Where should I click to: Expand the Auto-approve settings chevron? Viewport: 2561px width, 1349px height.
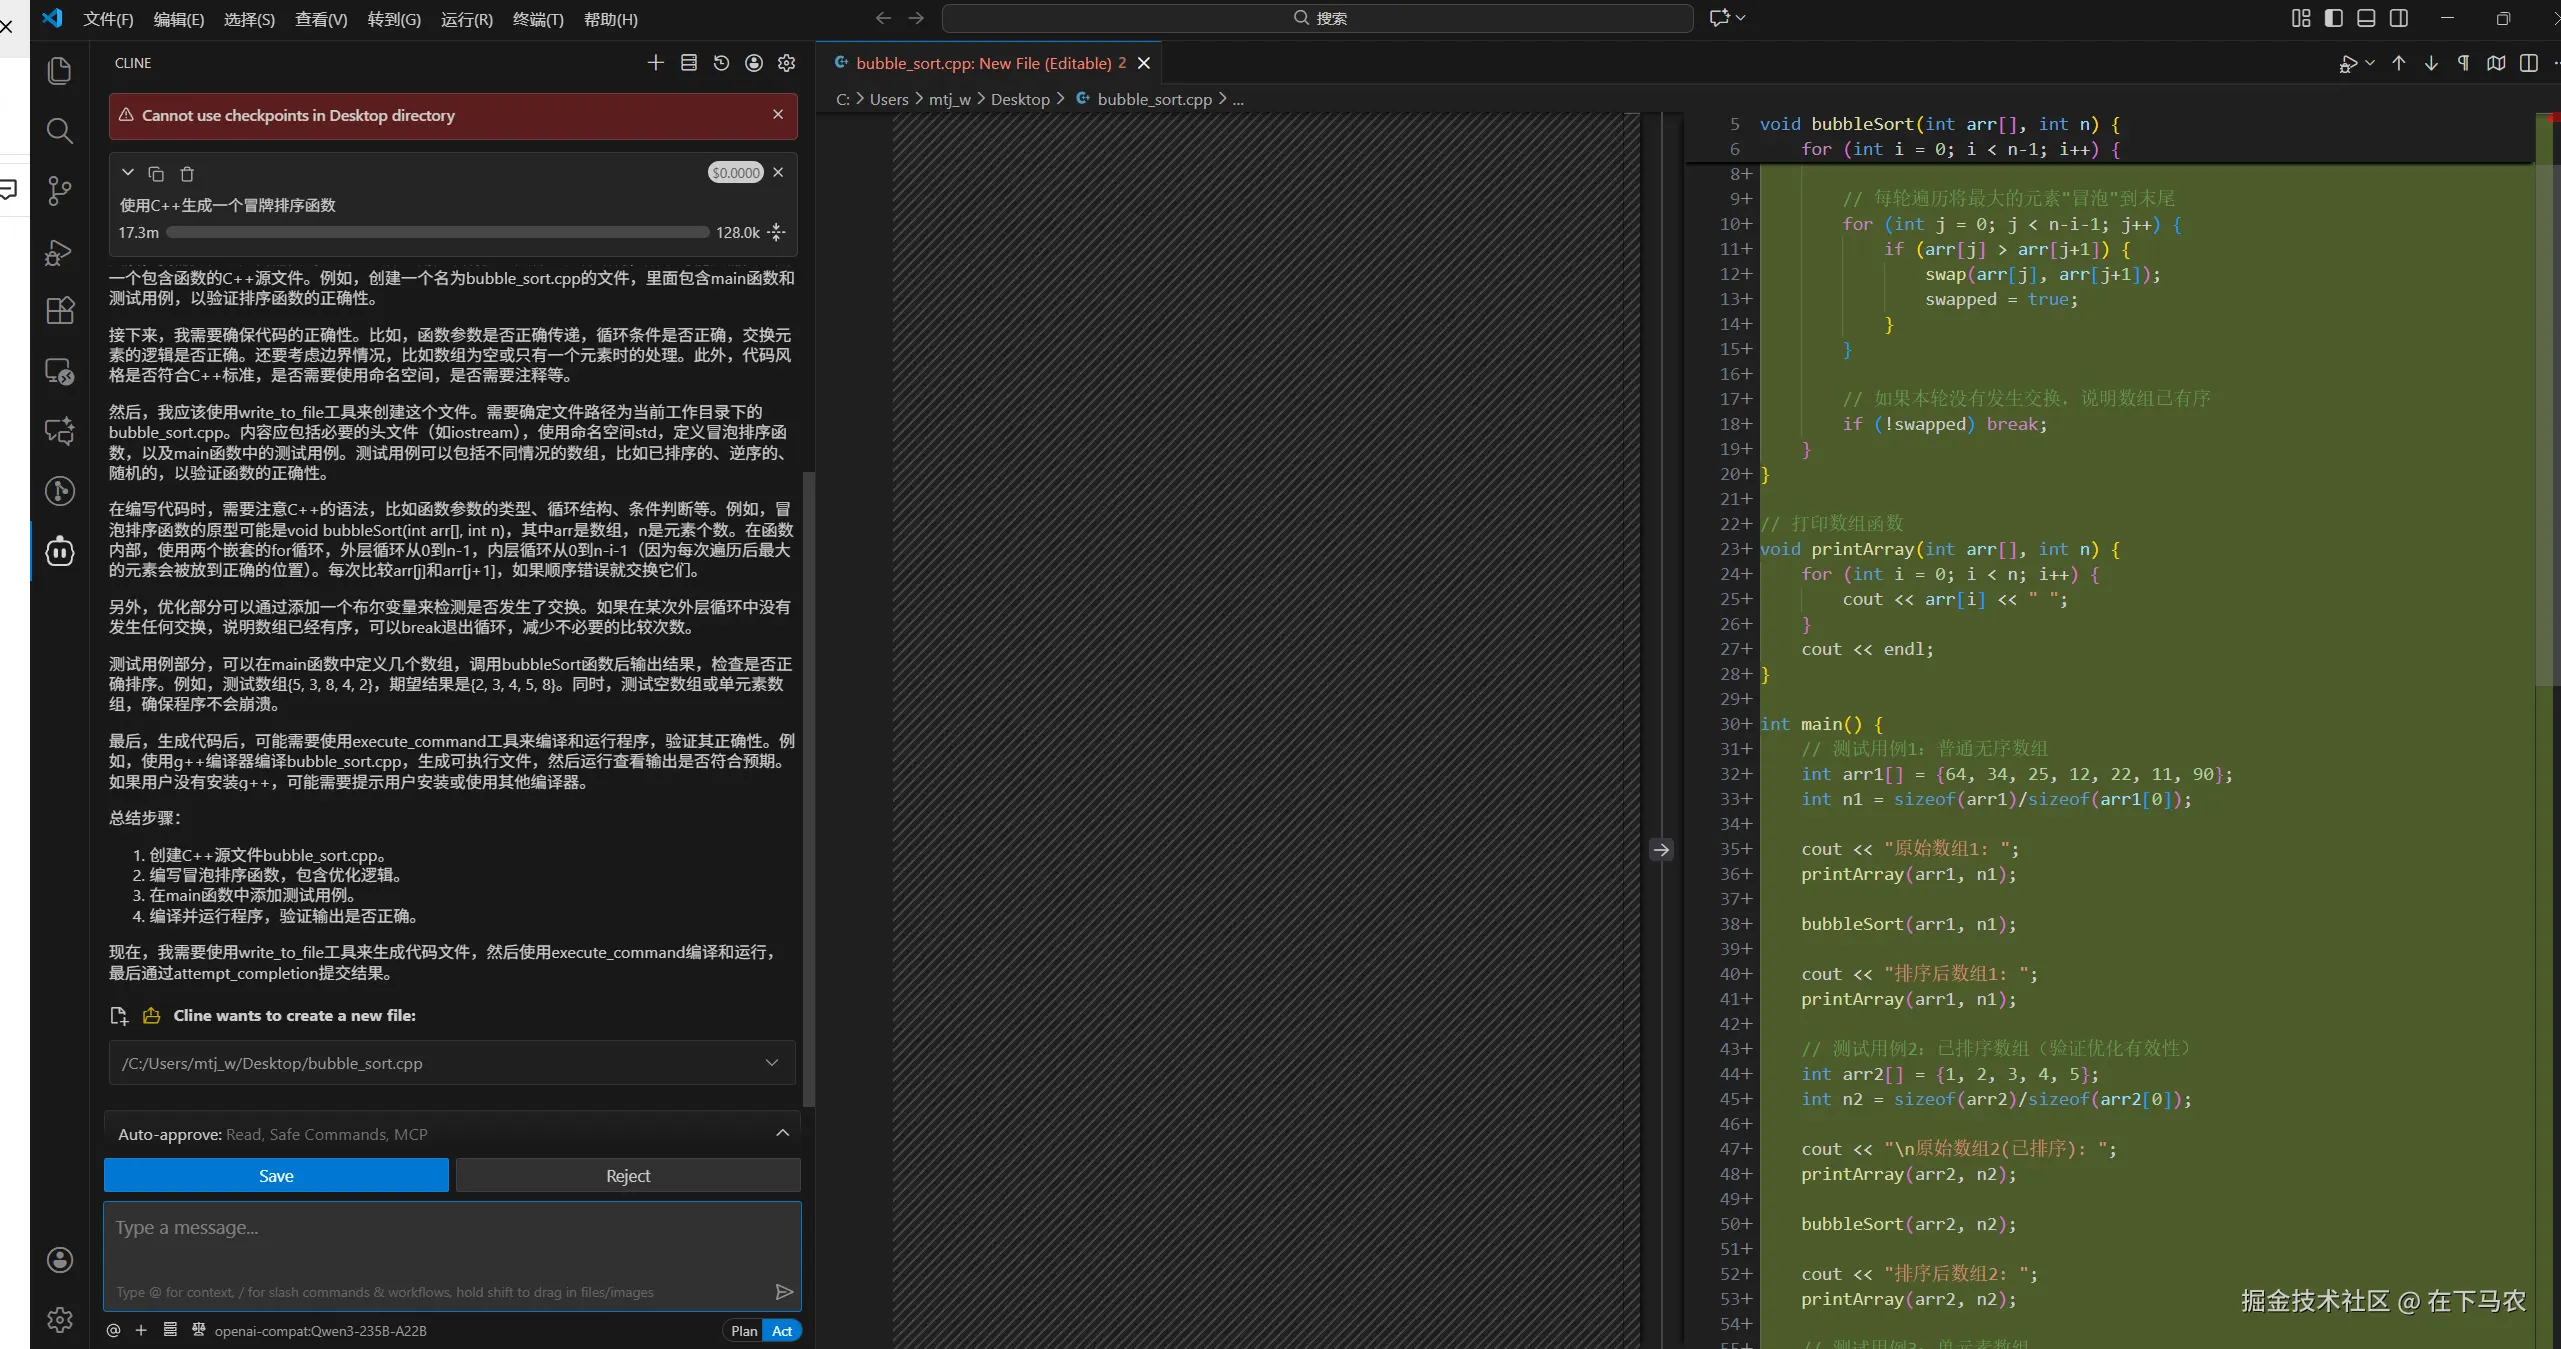coord(782,1133)
